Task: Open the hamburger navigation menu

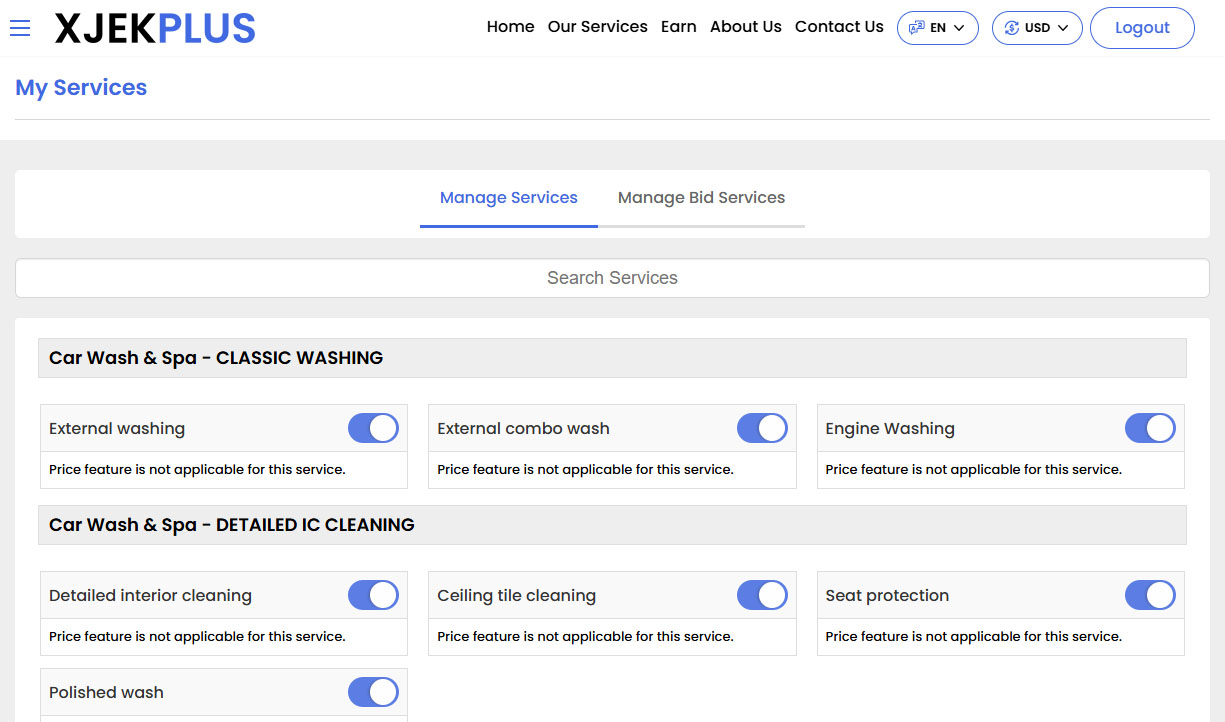Action: [x=20, y=28]
